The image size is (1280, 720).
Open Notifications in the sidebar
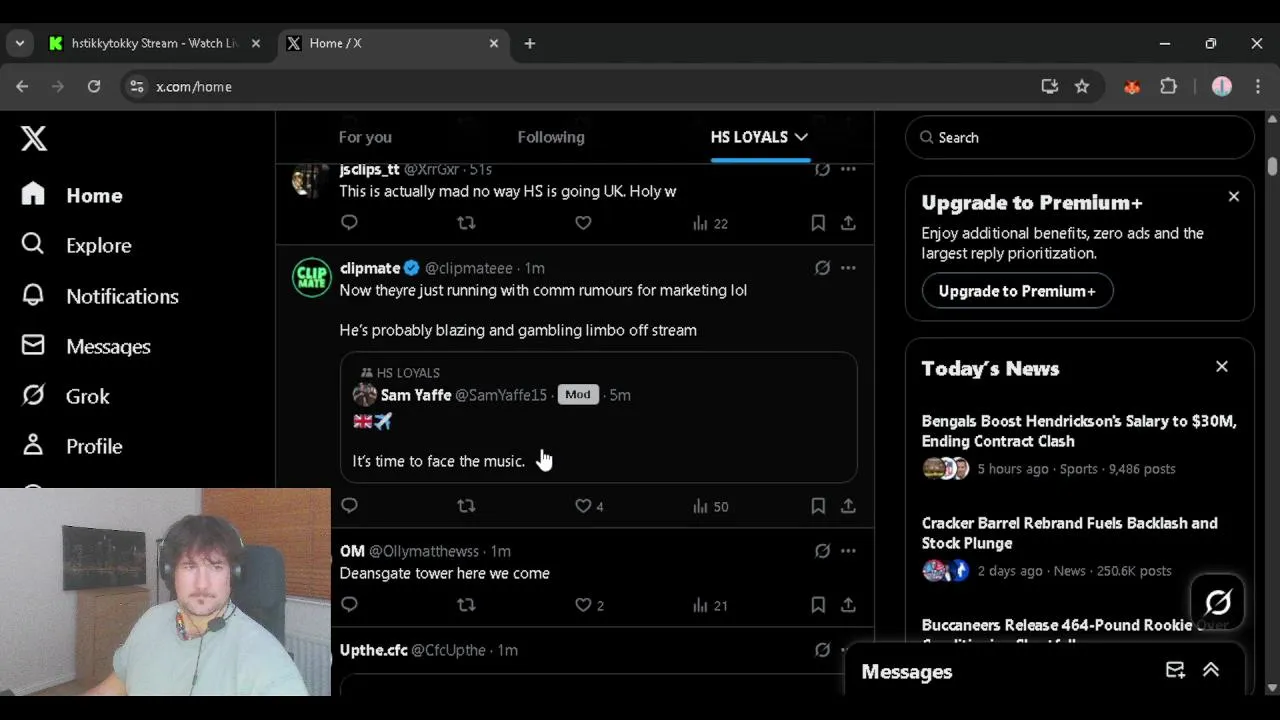point(100,296)
